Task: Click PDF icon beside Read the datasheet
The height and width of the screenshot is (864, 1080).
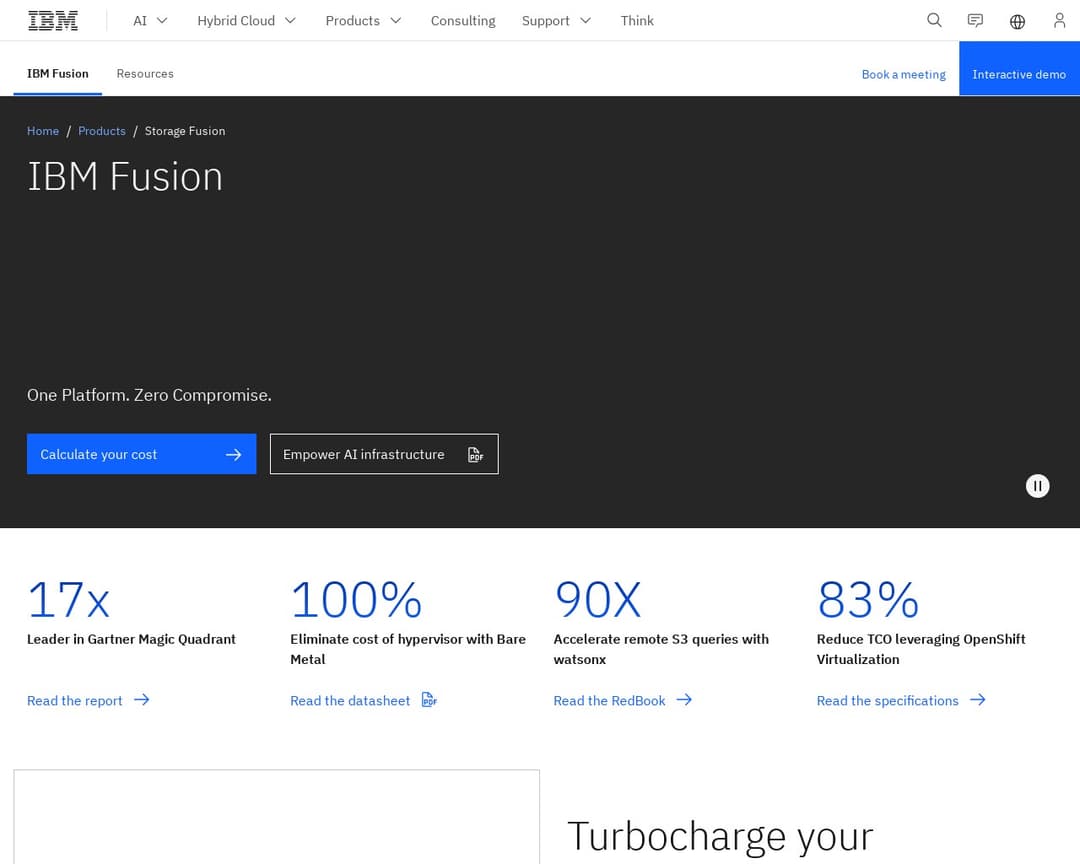Action: pyautogui.click(x=429, y=700)
